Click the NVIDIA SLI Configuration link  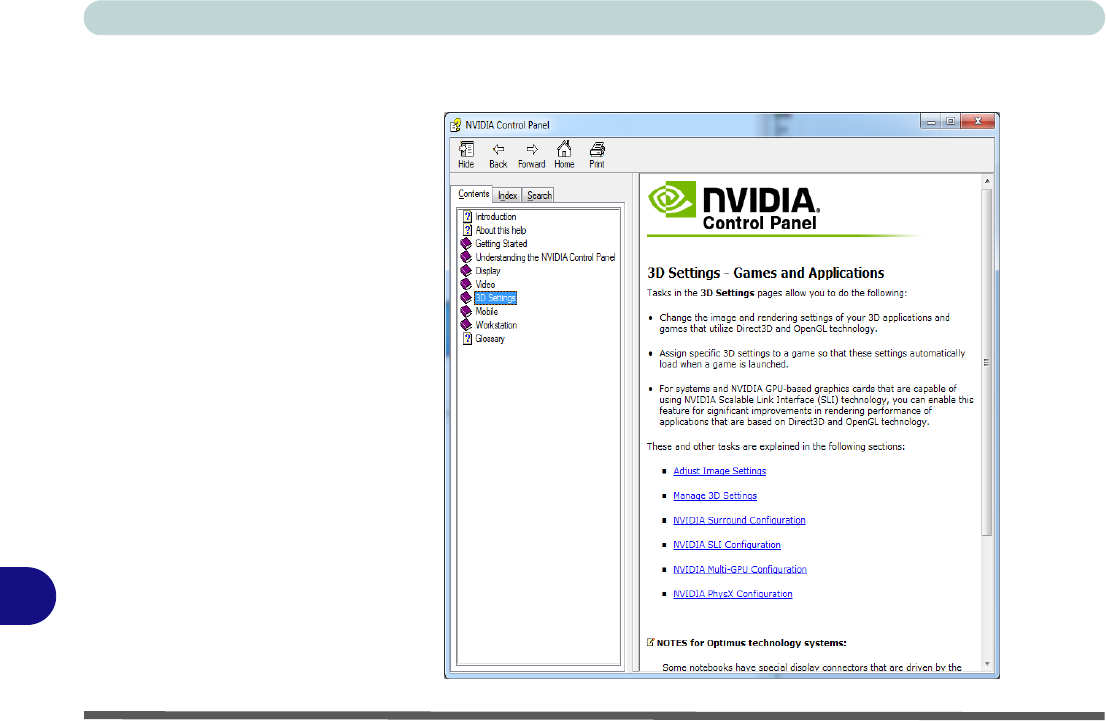point(726,545)
